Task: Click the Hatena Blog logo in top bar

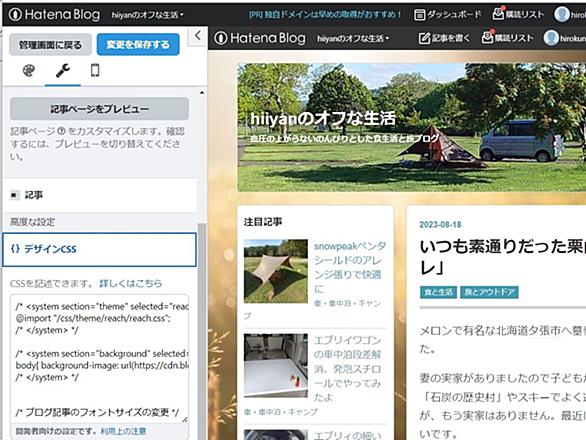Action: [54, 15]
